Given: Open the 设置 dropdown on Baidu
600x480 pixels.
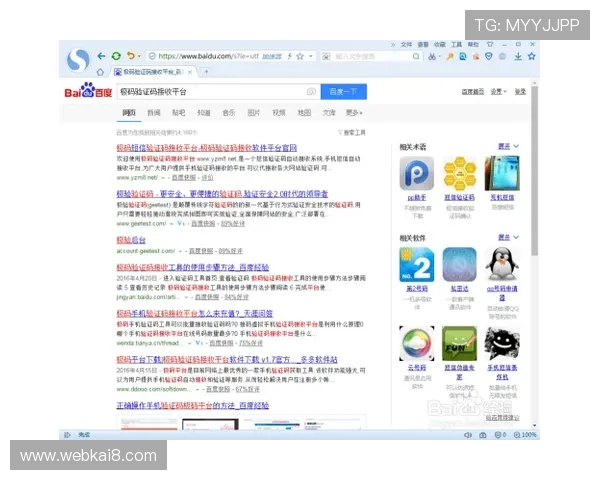Looking at the screenshot, I should [497, 92].
